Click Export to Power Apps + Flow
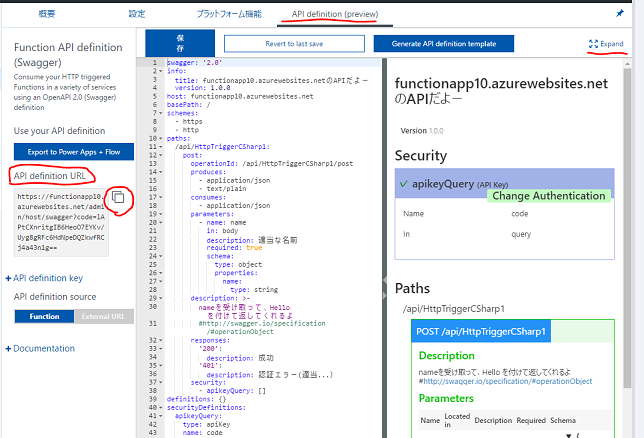This screenshot has height=438, width=644. click(x=74, y=152)
